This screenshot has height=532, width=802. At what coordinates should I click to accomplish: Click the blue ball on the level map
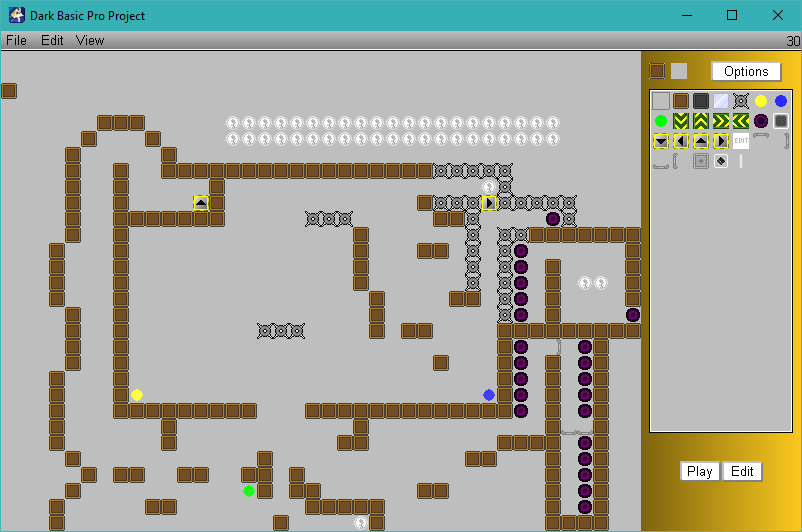coord(489,395)
